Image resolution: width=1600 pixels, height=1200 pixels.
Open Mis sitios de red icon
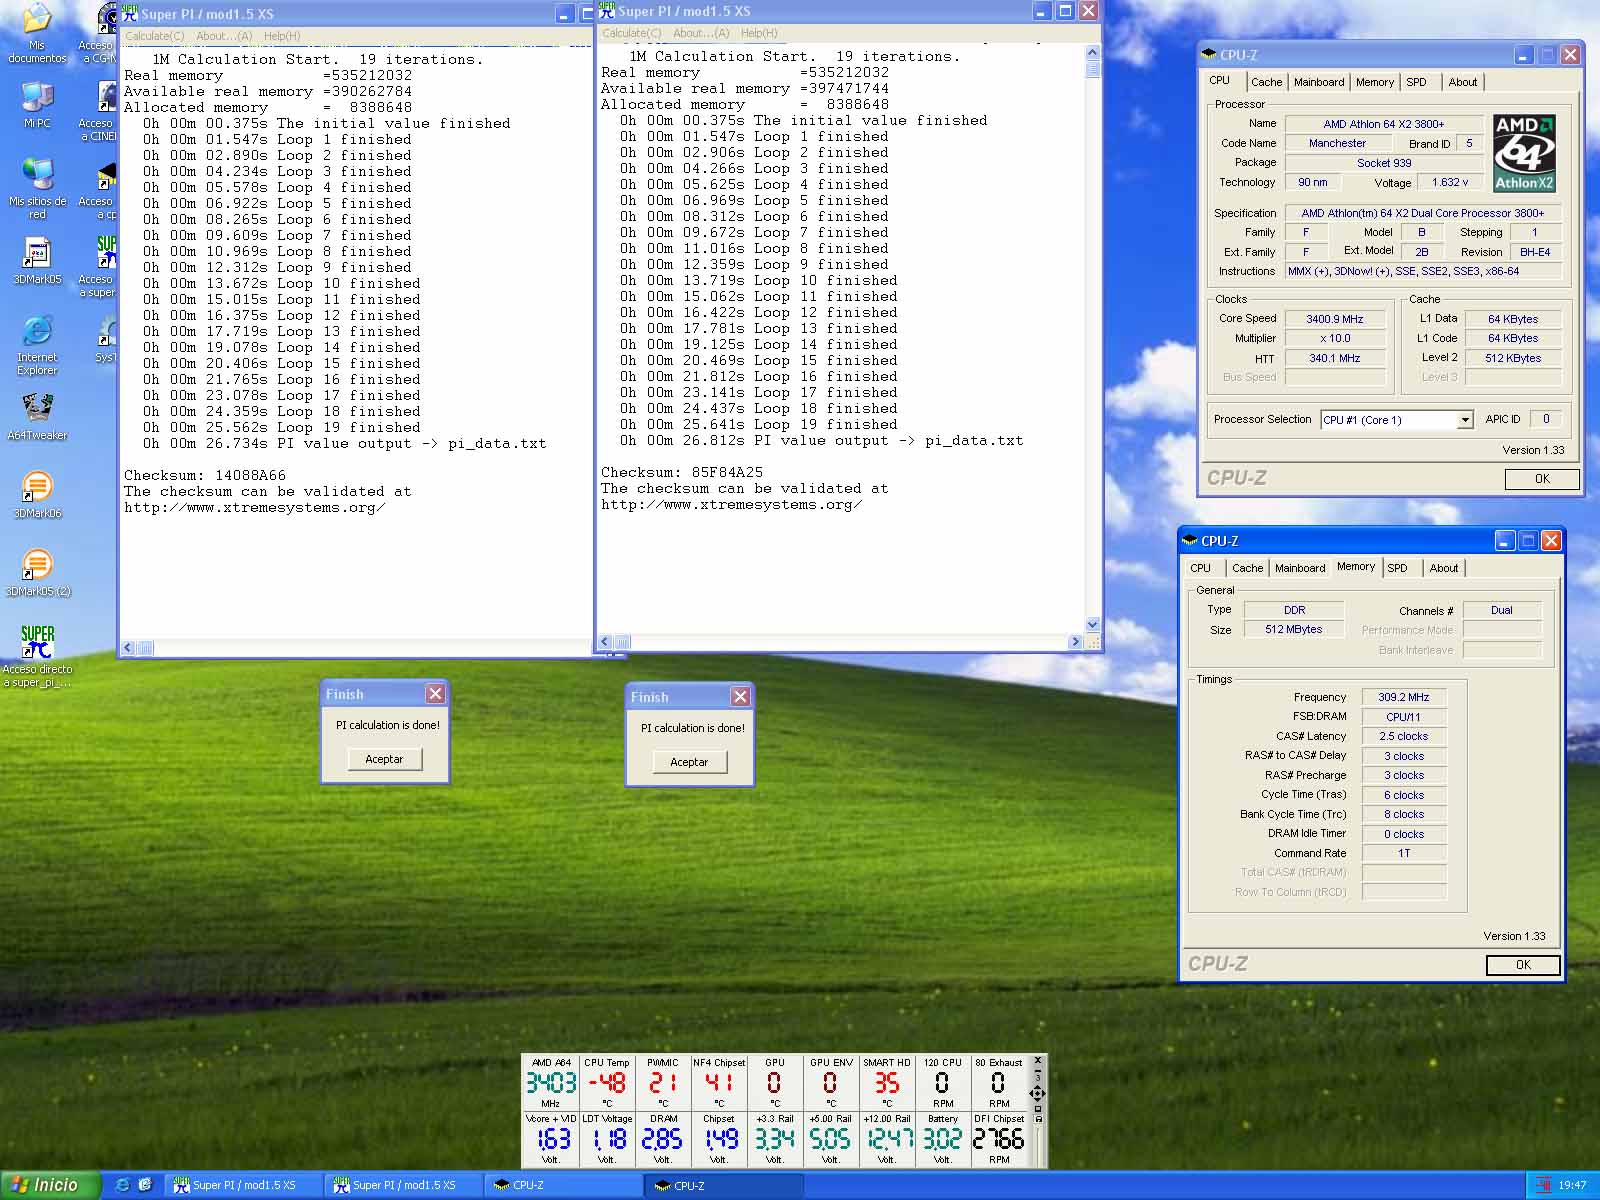37,188
